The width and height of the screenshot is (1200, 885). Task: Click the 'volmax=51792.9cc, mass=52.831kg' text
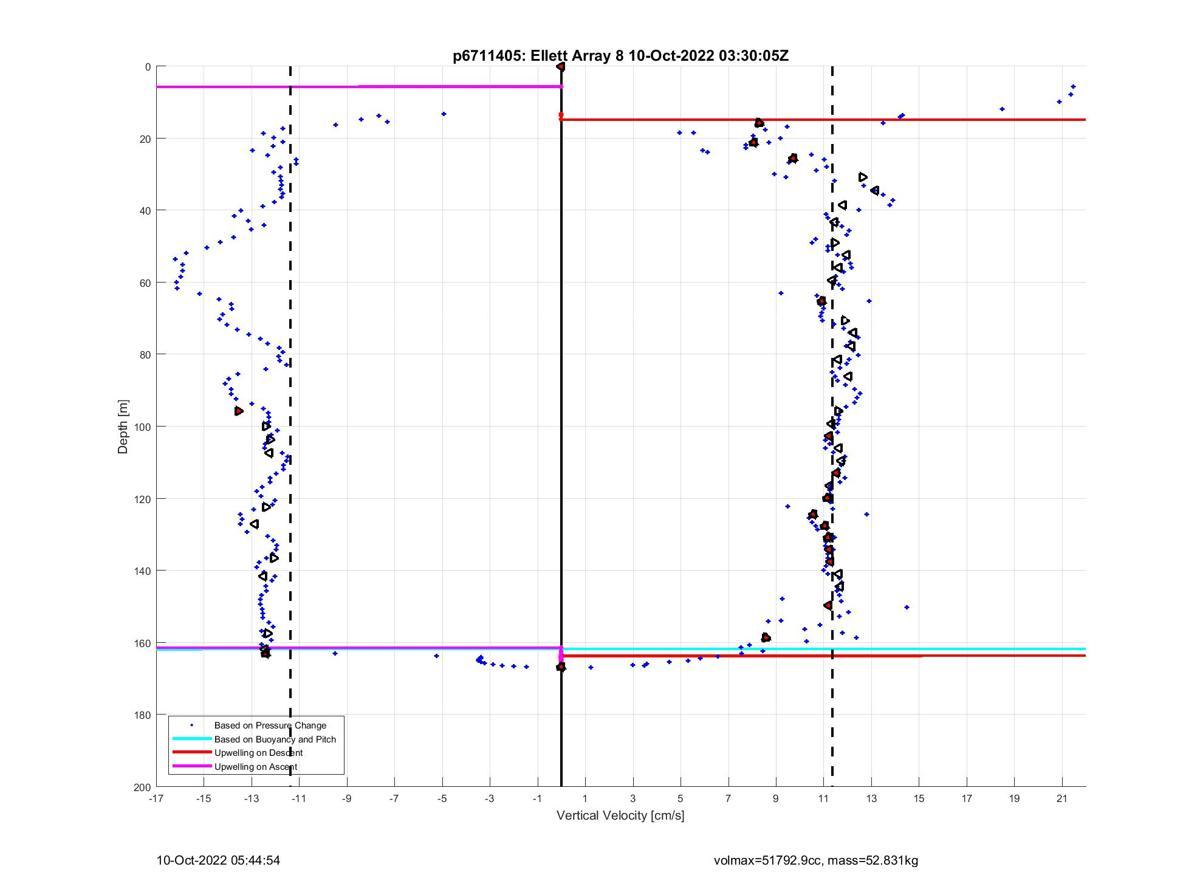coord(816,860)
